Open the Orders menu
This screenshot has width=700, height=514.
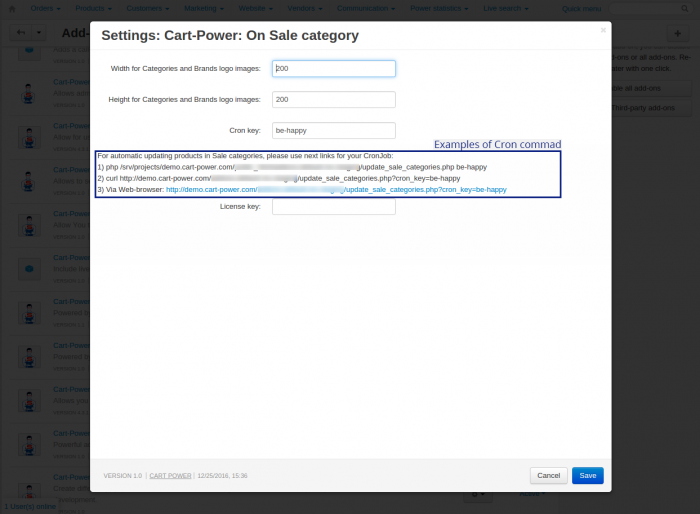pos(46,8)
